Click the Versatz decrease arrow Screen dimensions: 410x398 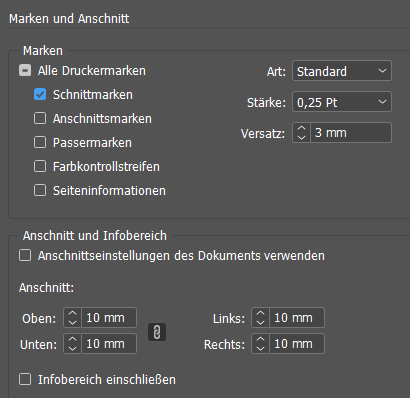coord(301,137)
